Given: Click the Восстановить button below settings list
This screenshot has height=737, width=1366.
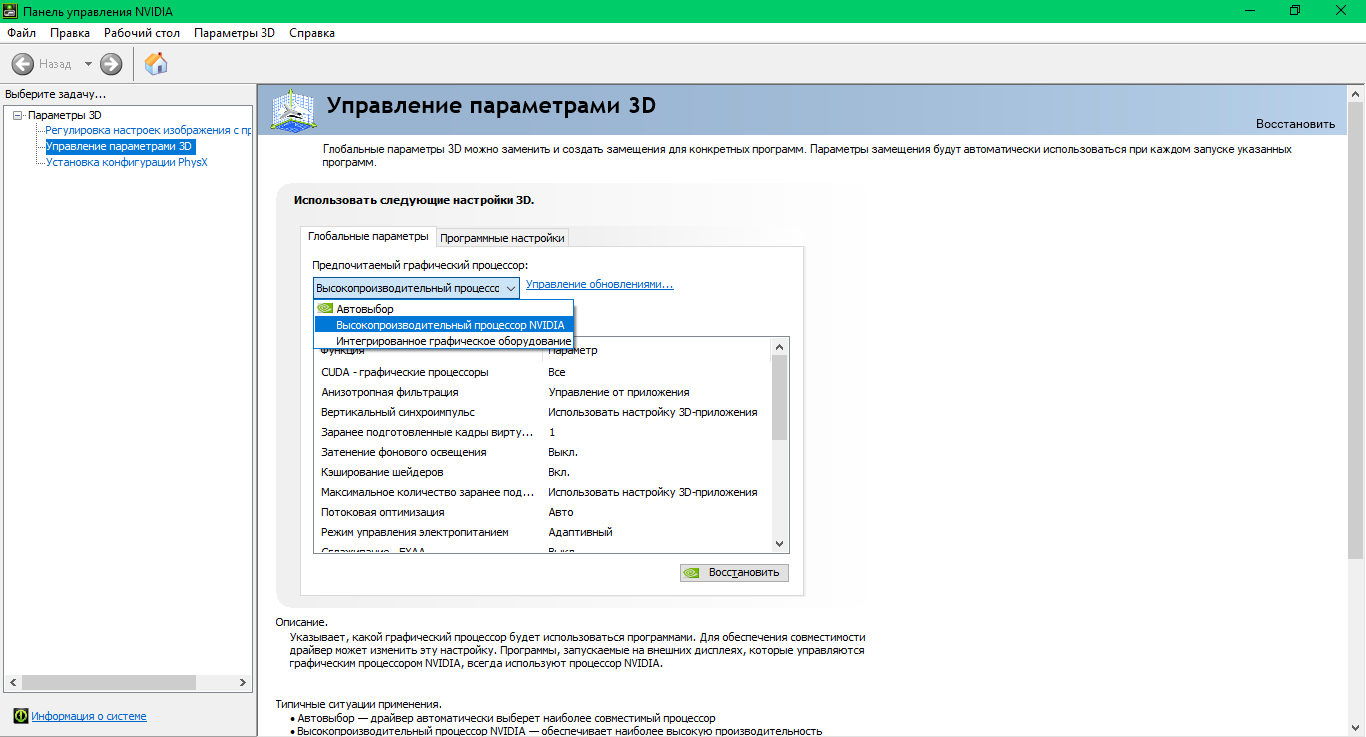Looking at the screenshot, I should tap(734, 573).
